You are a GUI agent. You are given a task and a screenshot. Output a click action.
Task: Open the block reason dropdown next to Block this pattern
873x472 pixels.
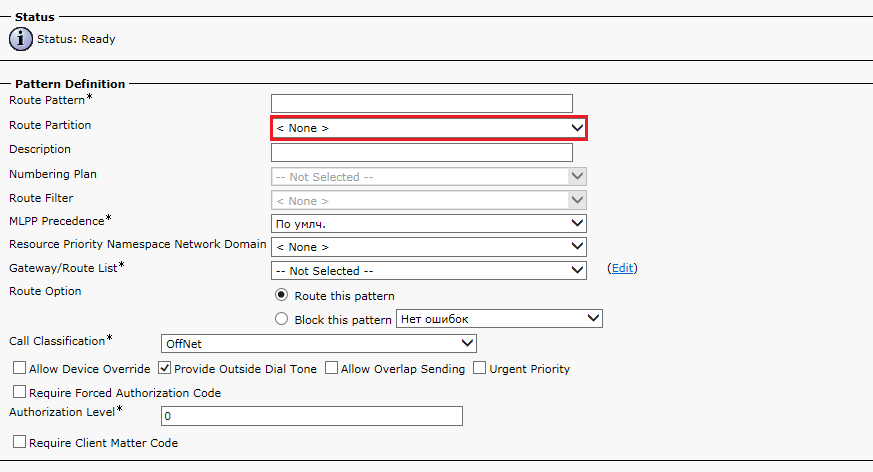point(499,319)
